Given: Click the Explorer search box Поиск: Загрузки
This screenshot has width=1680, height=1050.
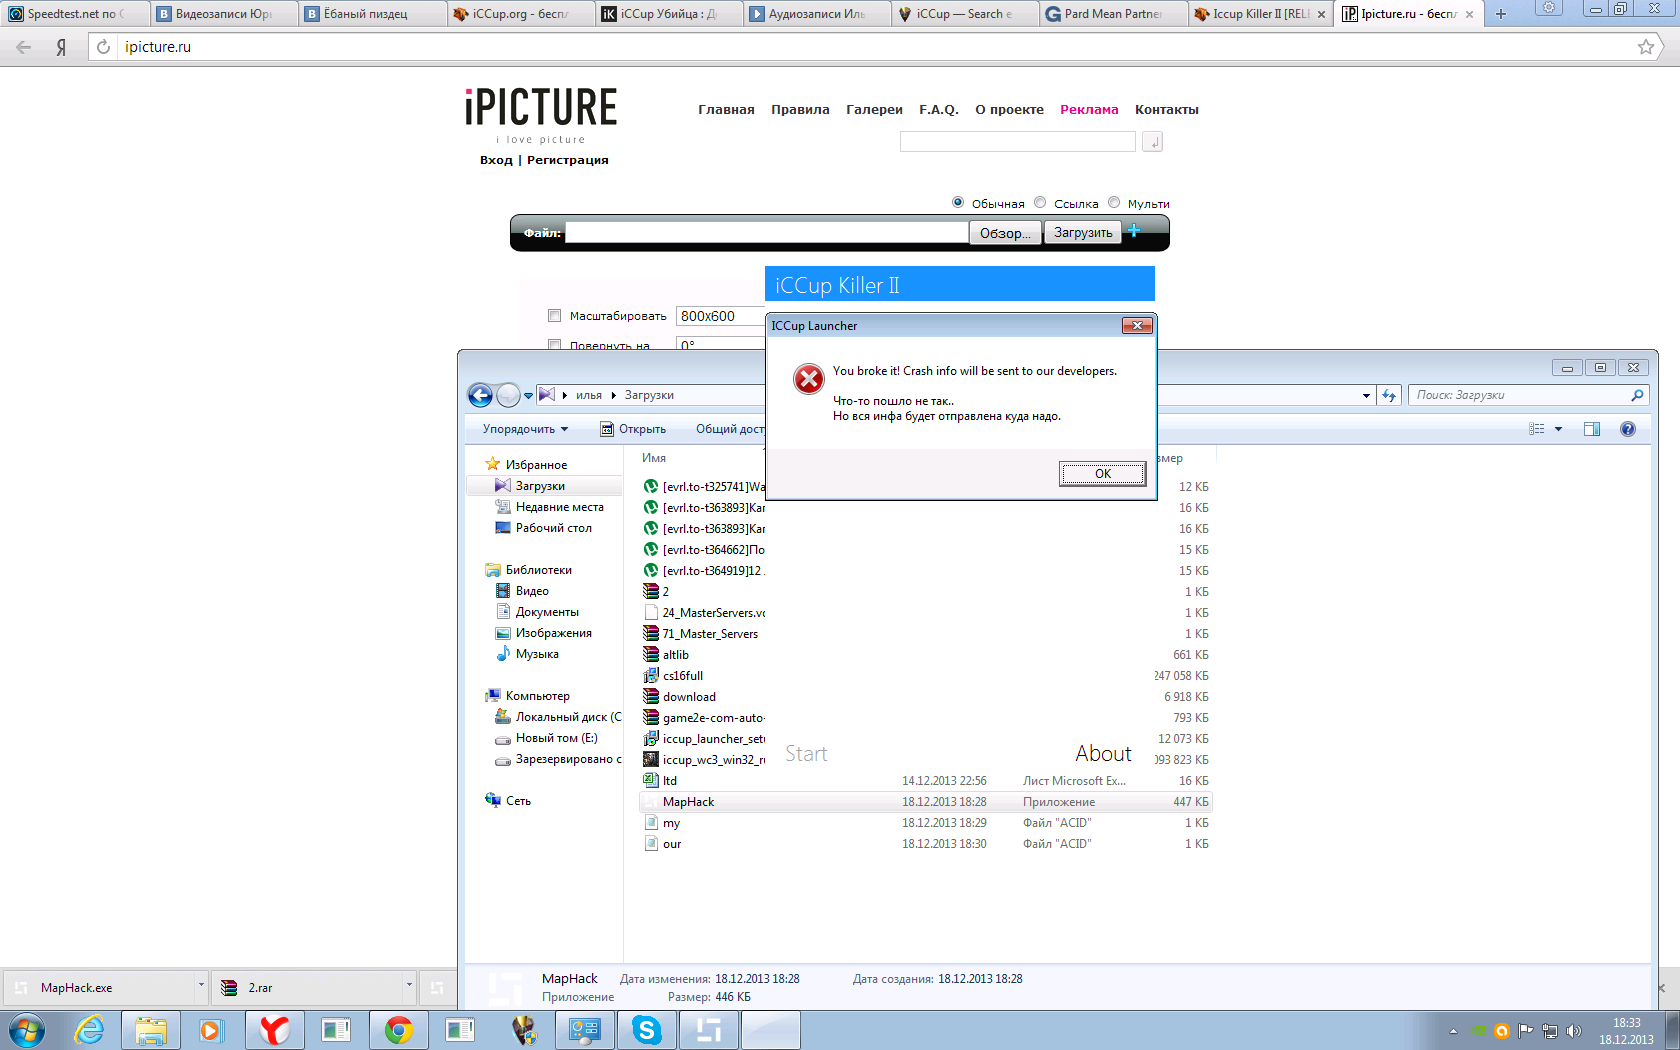Looking at the screenshot, I should (1527, 395).
